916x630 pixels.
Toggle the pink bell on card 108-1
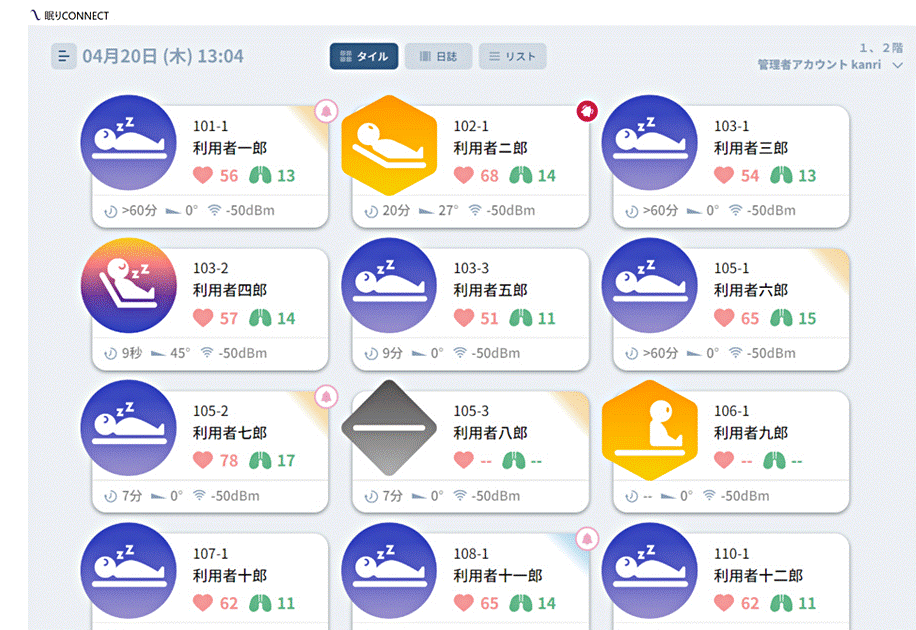587,539
